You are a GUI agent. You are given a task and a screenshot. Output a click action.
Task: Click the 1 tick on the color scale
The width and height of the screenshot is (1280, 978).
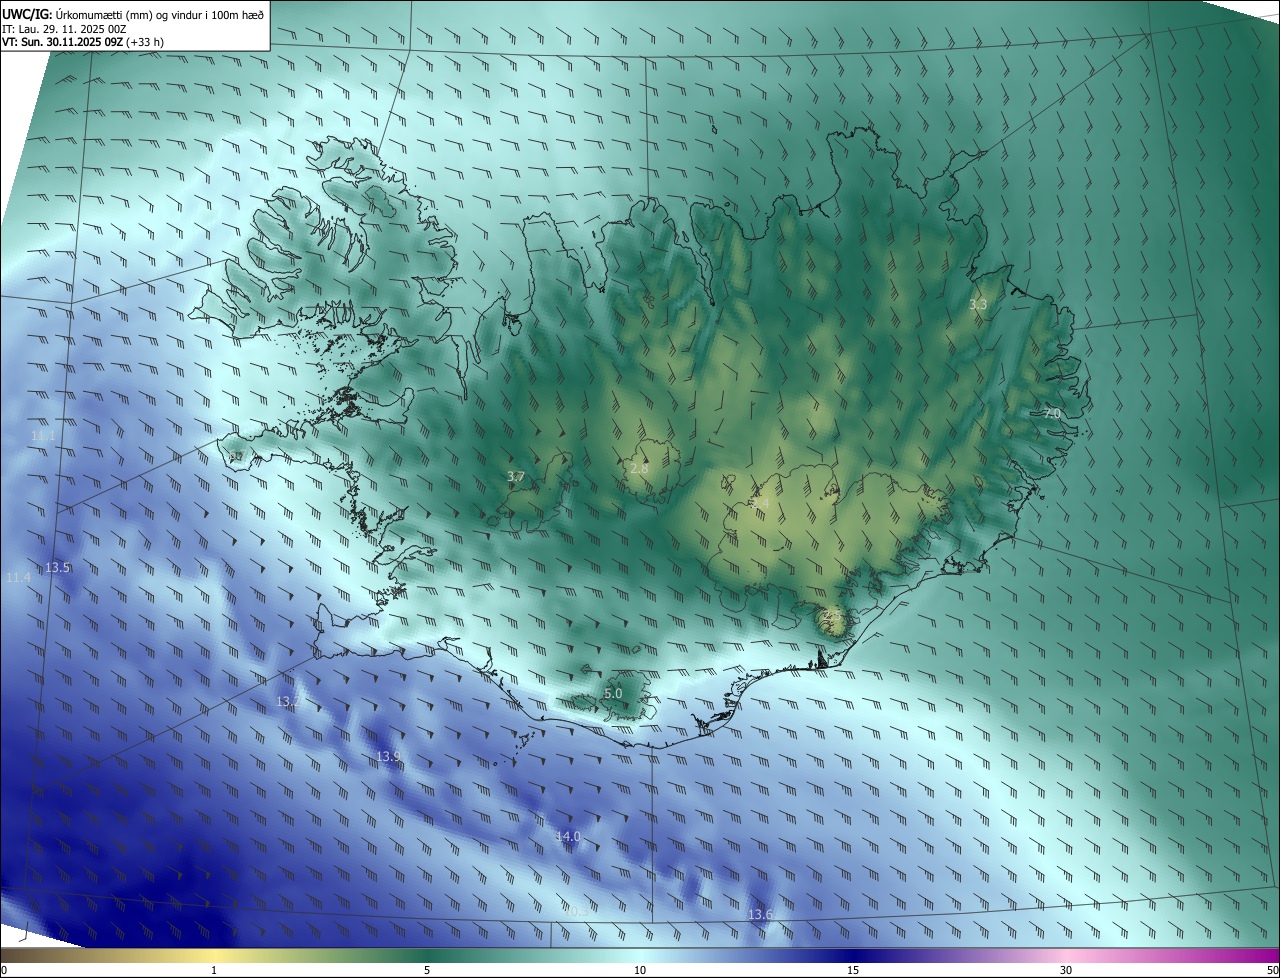[214, 970]
